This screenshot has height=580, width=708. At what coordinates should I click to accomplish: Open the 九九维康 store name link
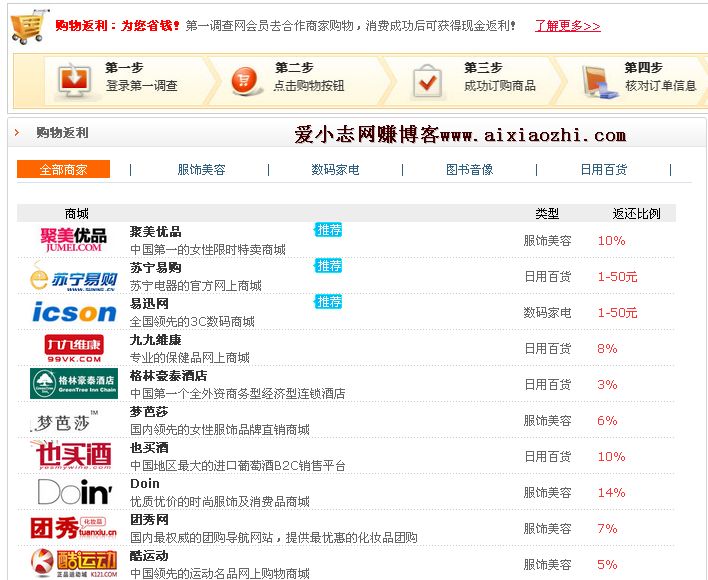(x=155, y=340)
